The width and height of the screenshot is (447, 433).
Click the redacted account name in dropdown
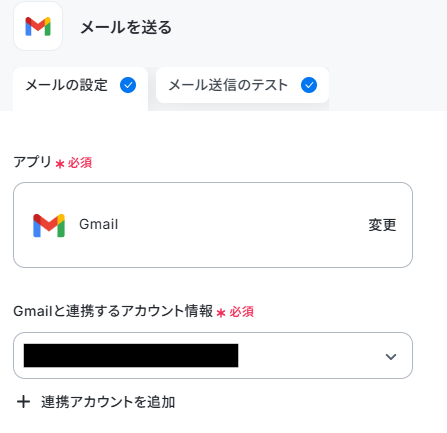pos(131,355)
